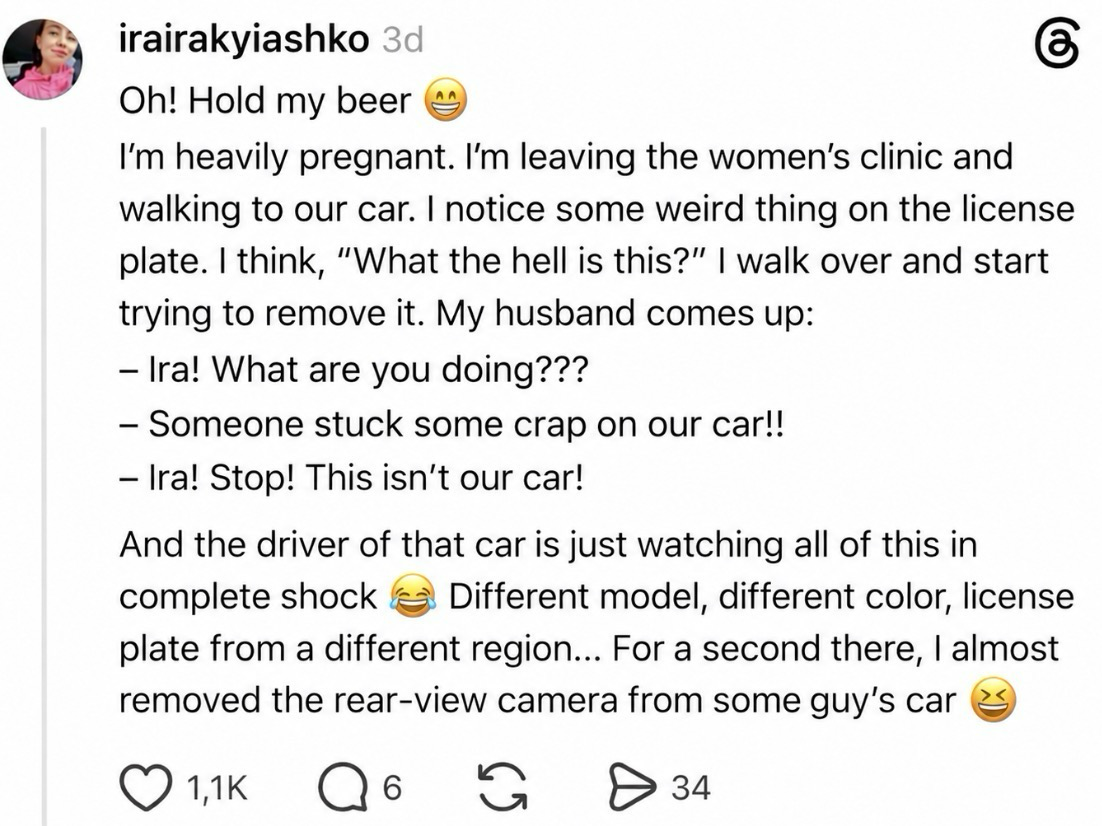The height and width of the screenshot is (826, 1102).
Task: Visit the irairakyiashko username link
Action: coord(244,39)
